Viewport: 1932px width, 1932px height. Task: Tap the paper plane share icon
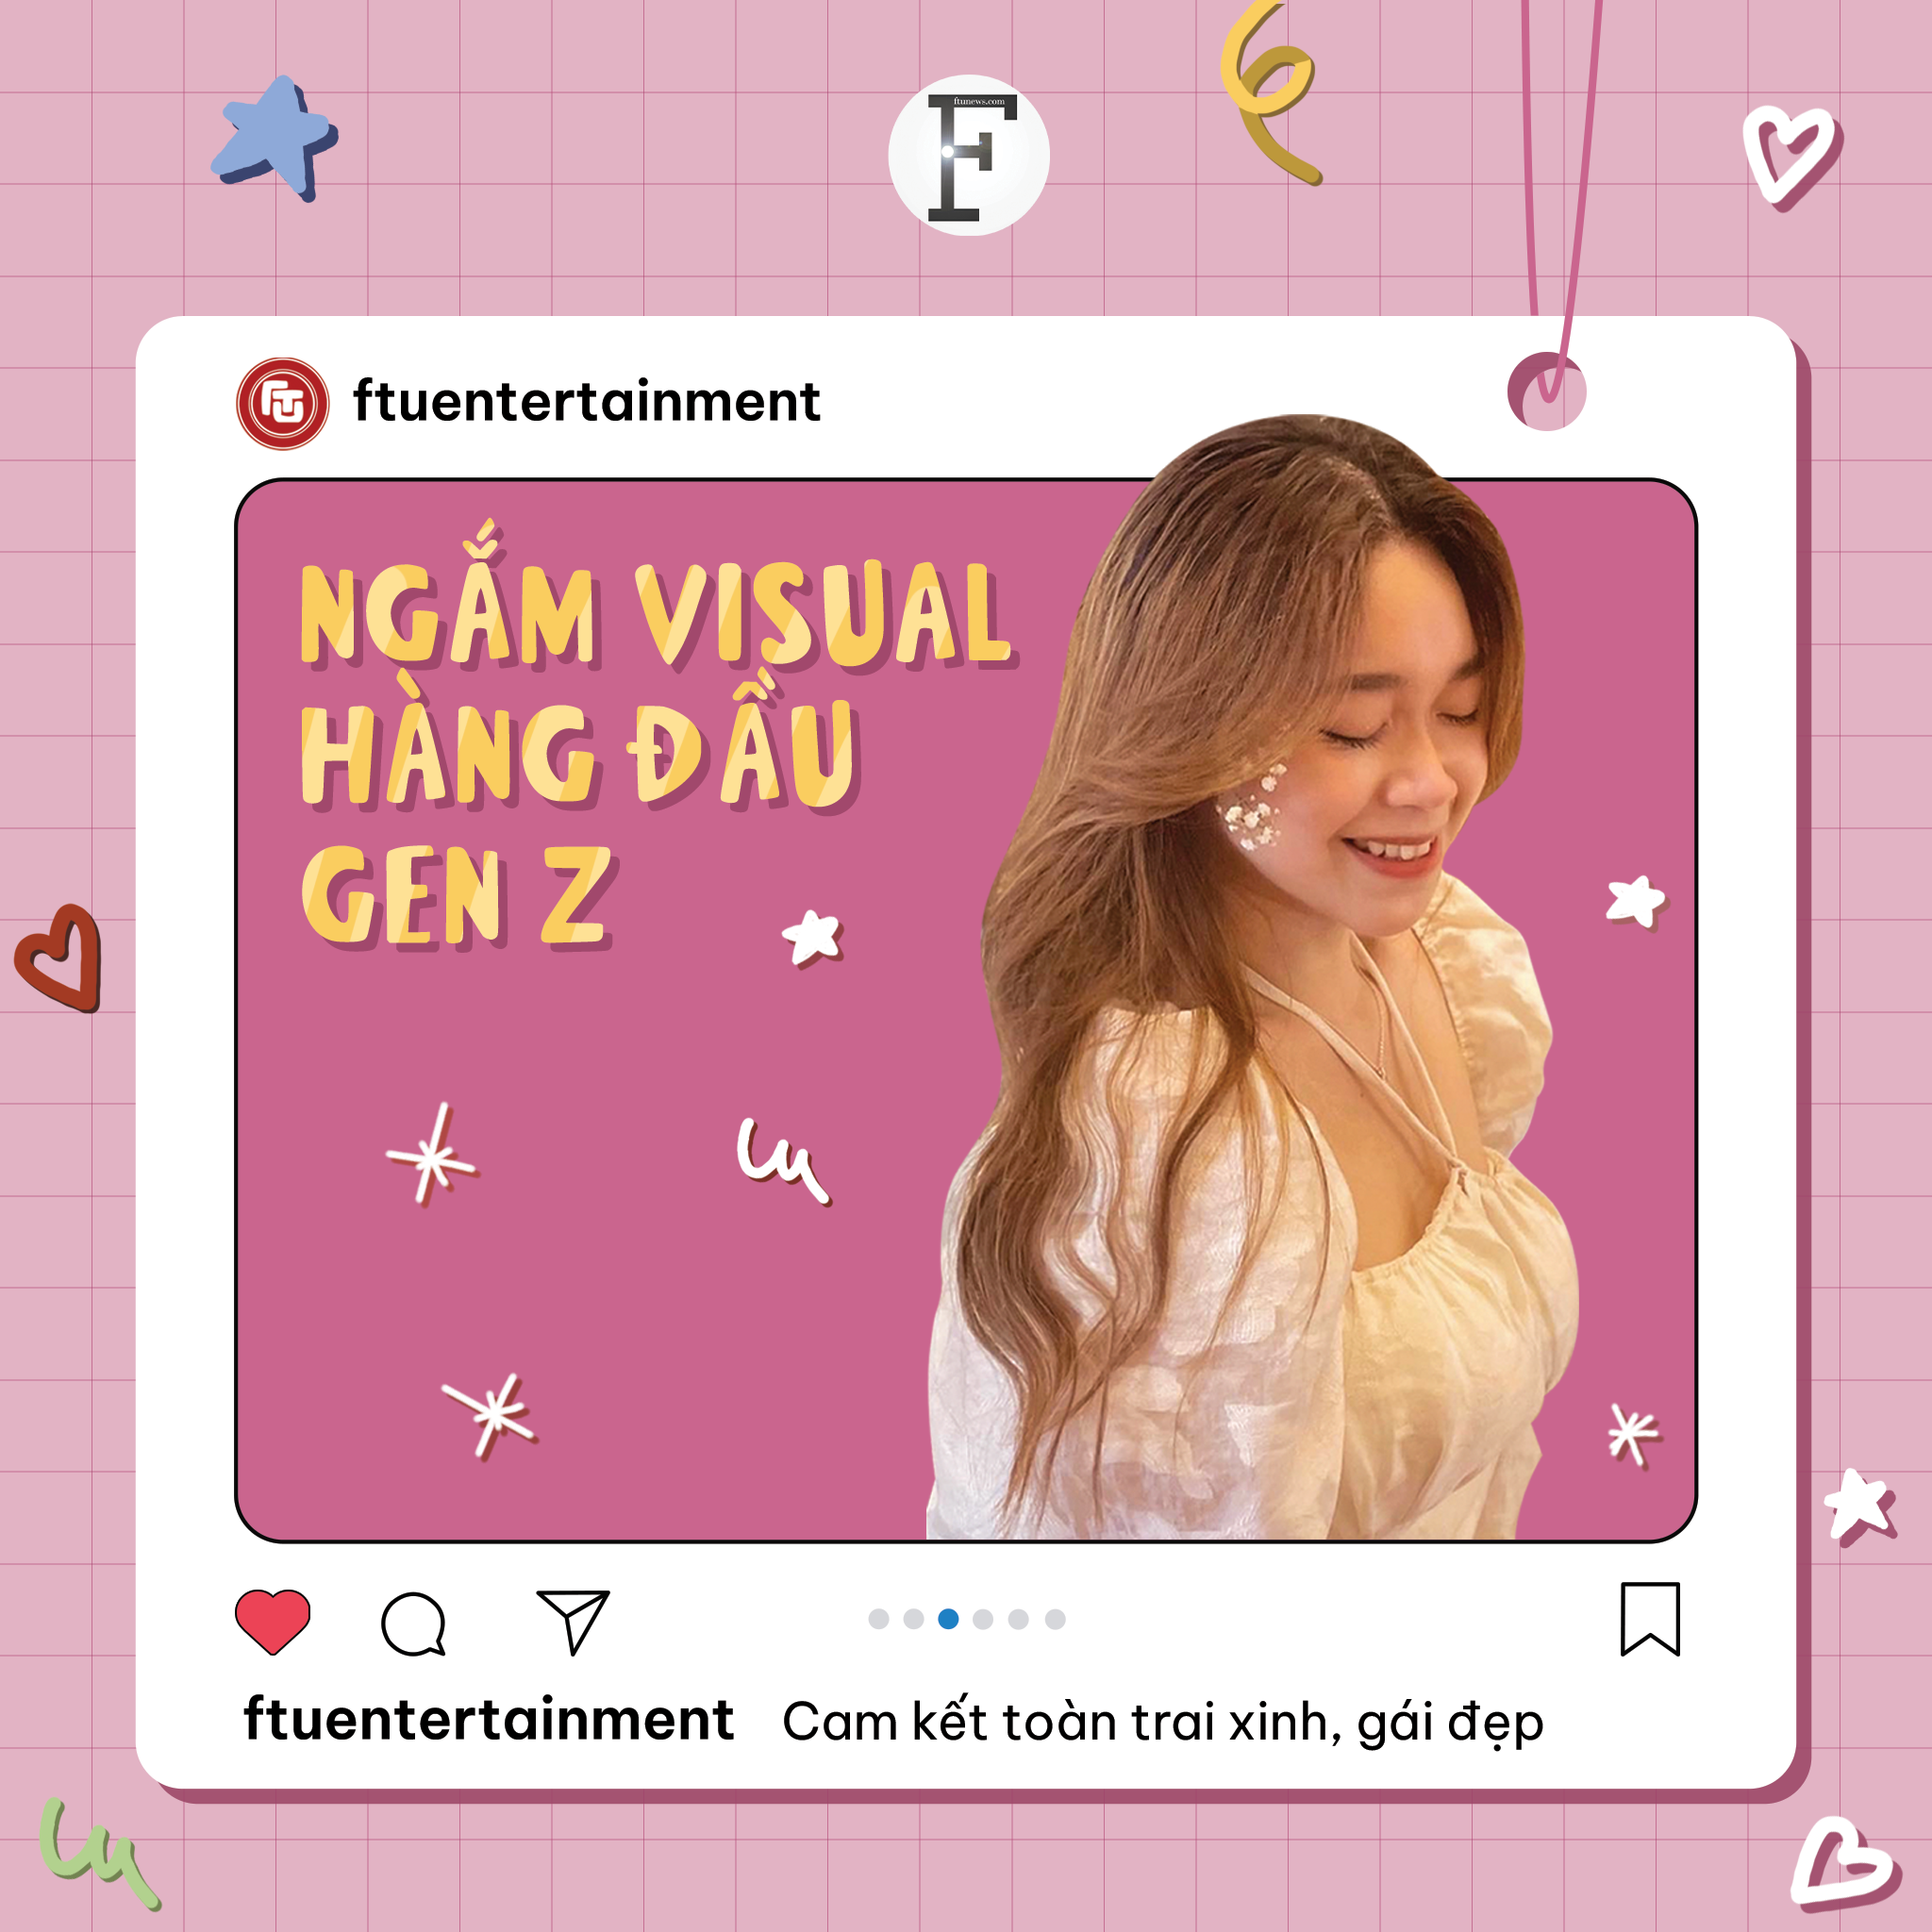573,1621
